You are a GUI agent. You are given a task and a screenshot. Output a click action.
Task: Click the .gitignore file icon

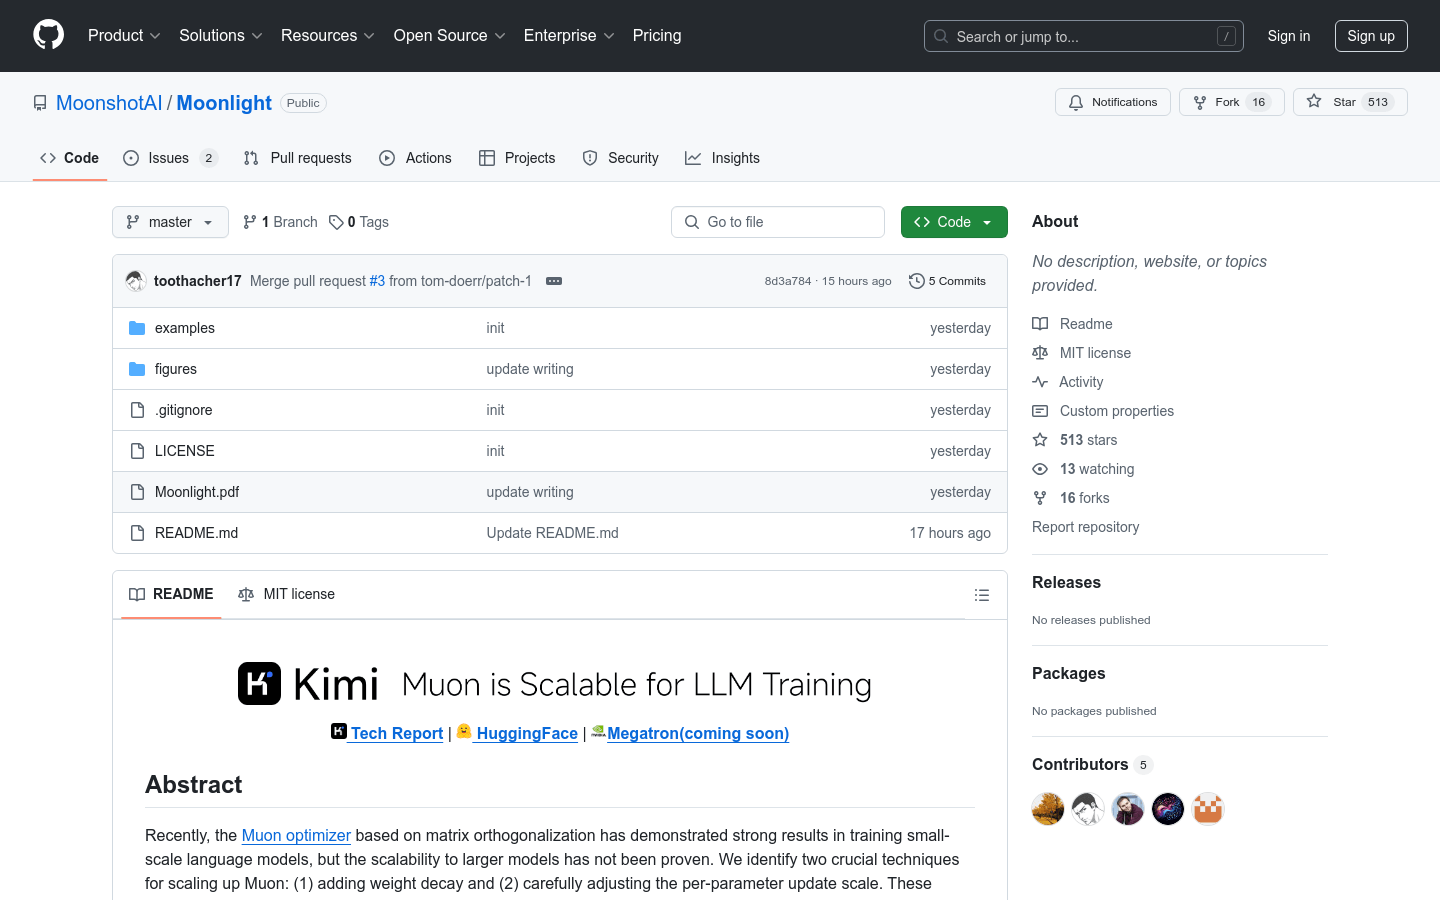point(137,410)
